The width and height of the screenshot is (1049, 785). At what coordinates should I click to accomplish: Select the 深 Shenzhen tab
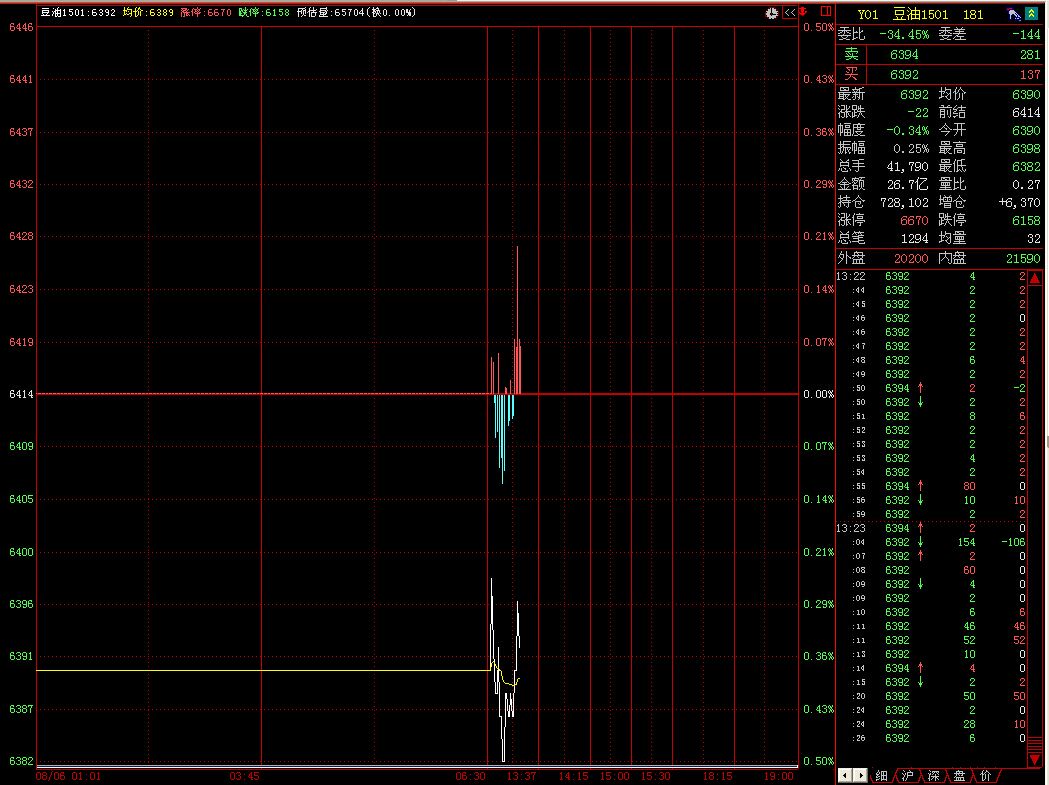(x=933, y=775)
